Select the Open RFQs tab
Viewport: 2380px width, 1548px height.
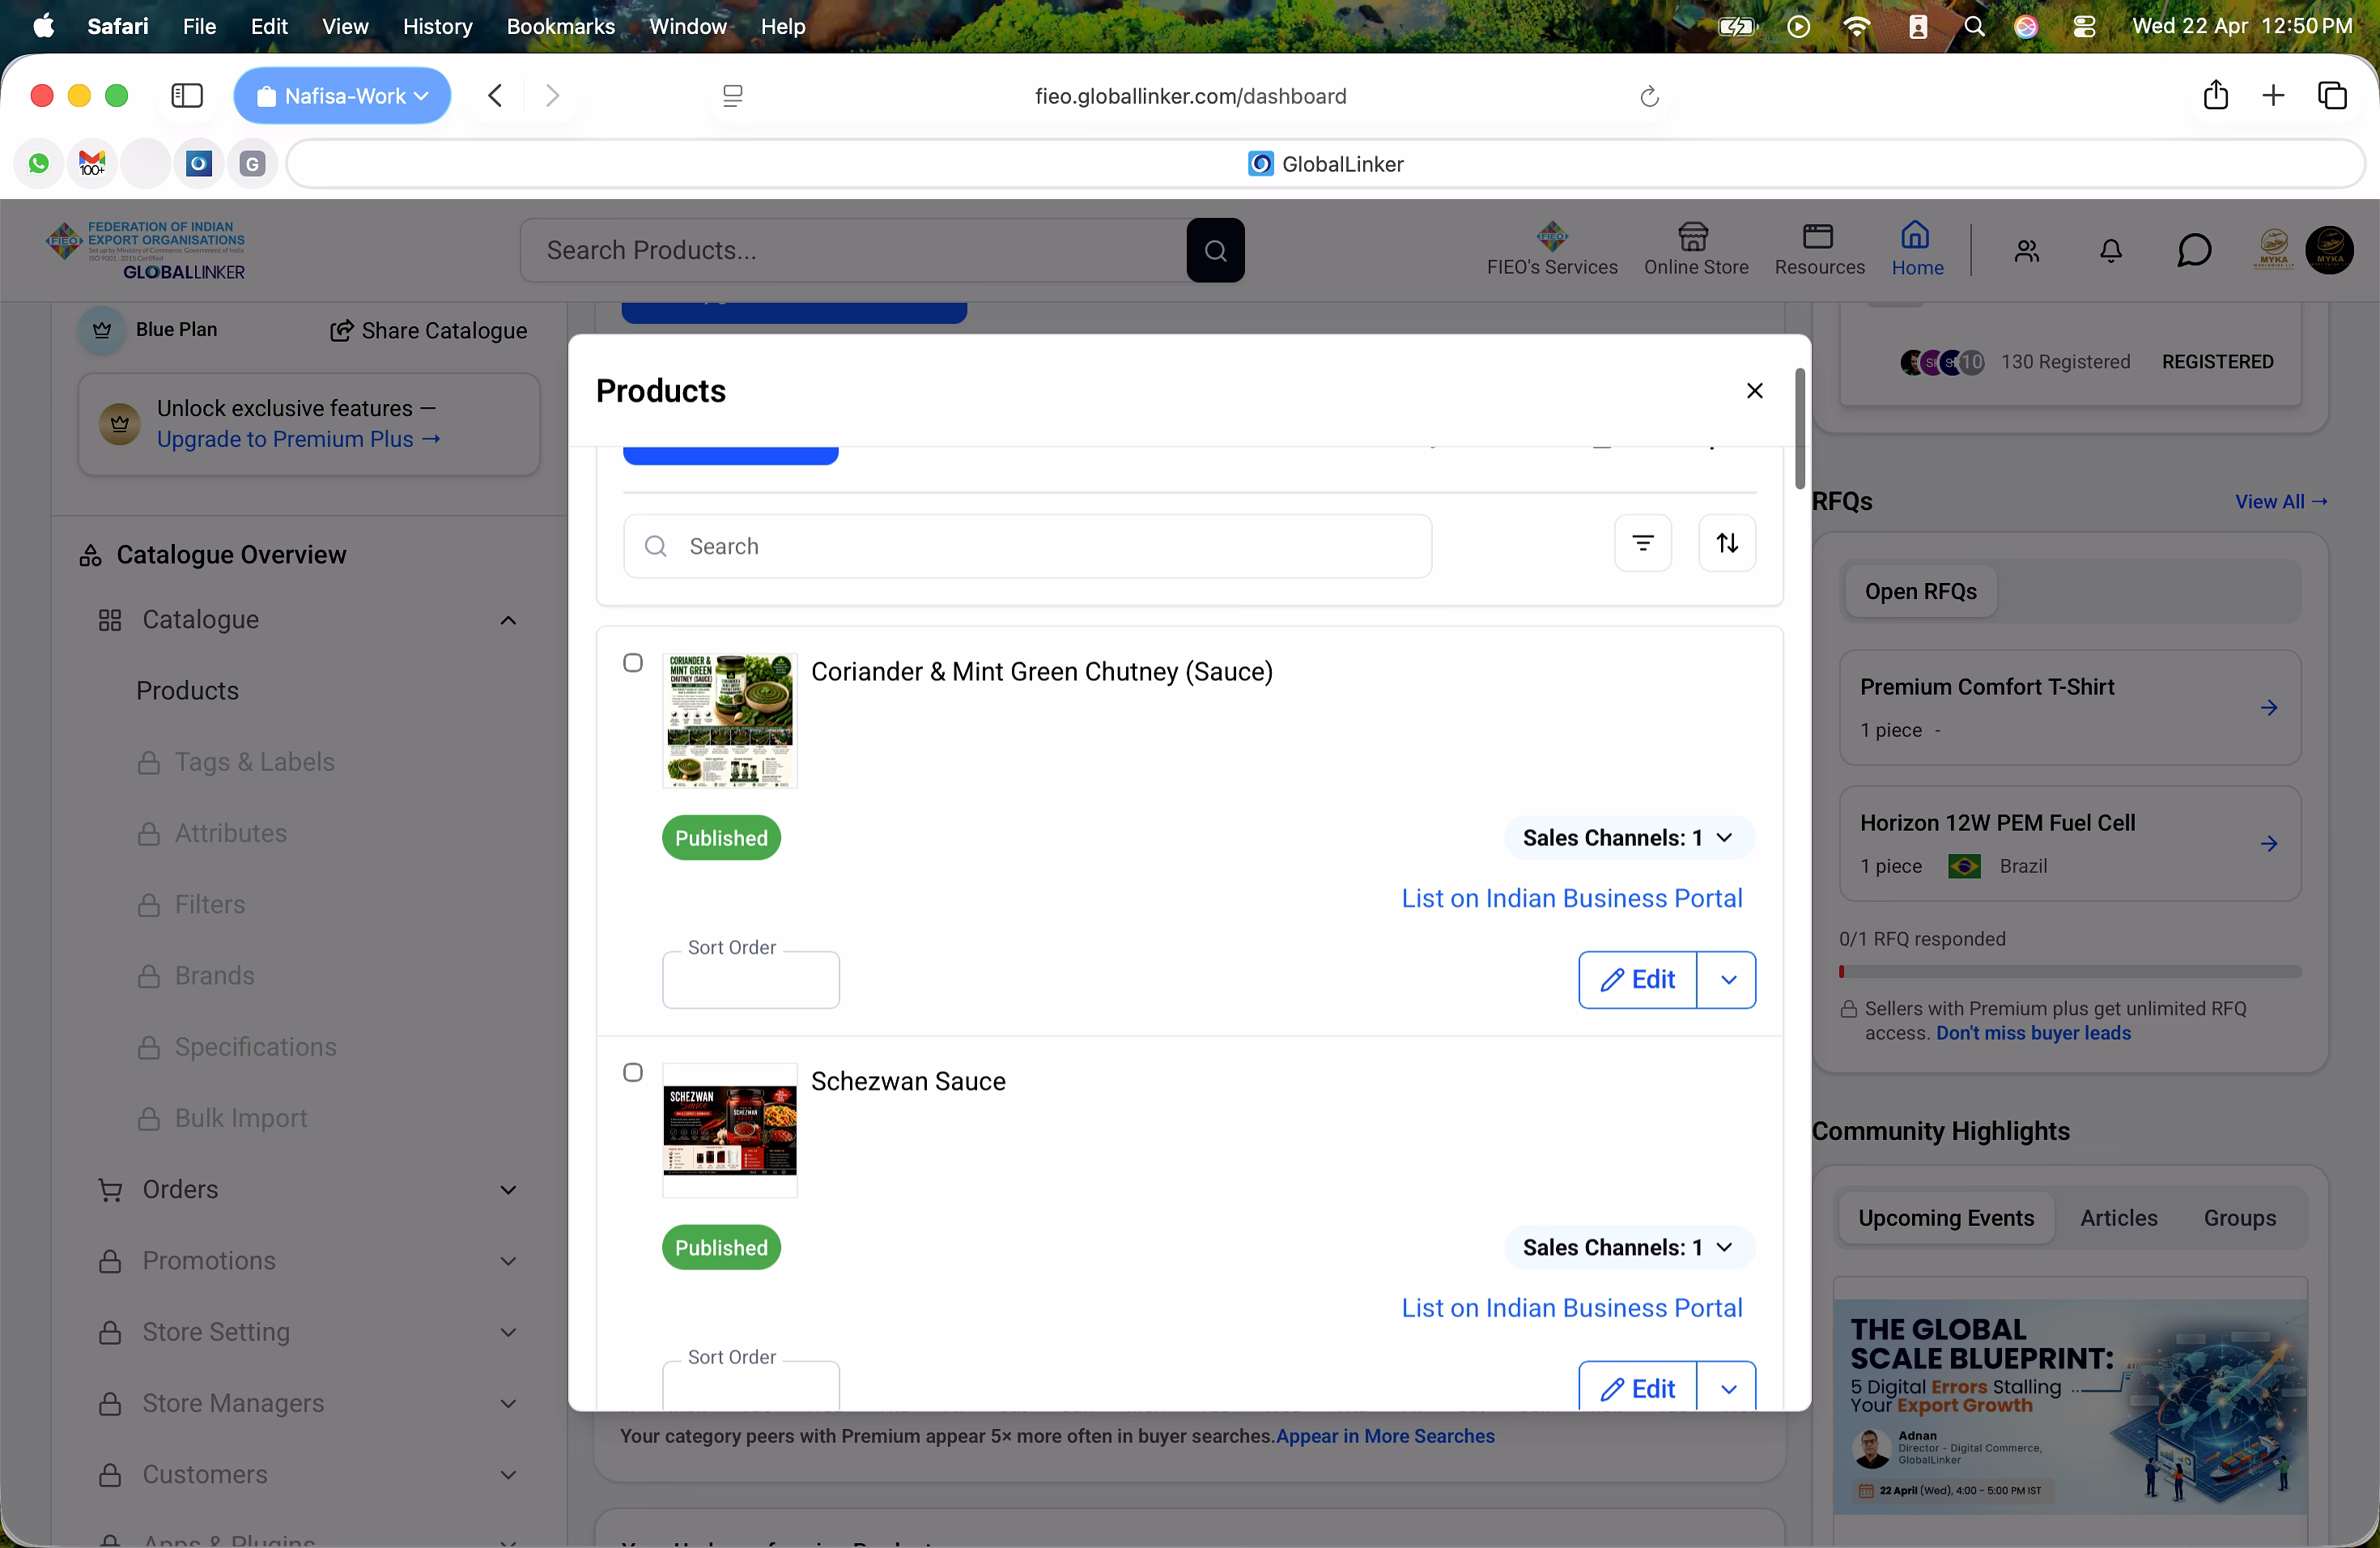[x=1920, y=592]
